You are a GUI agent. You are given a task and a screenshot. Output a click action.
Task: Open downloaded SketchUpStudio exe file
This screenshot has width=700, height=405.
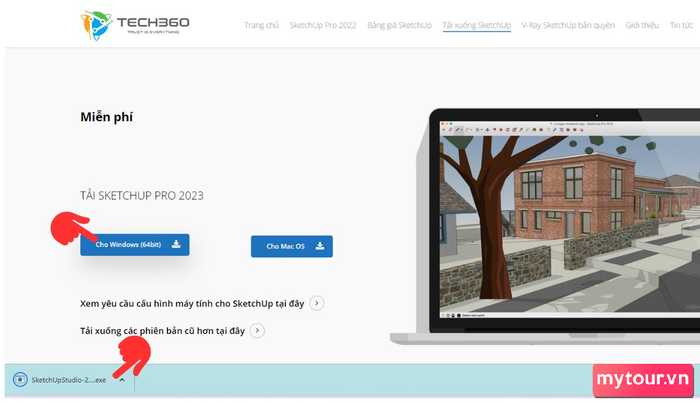pos(69,380)
